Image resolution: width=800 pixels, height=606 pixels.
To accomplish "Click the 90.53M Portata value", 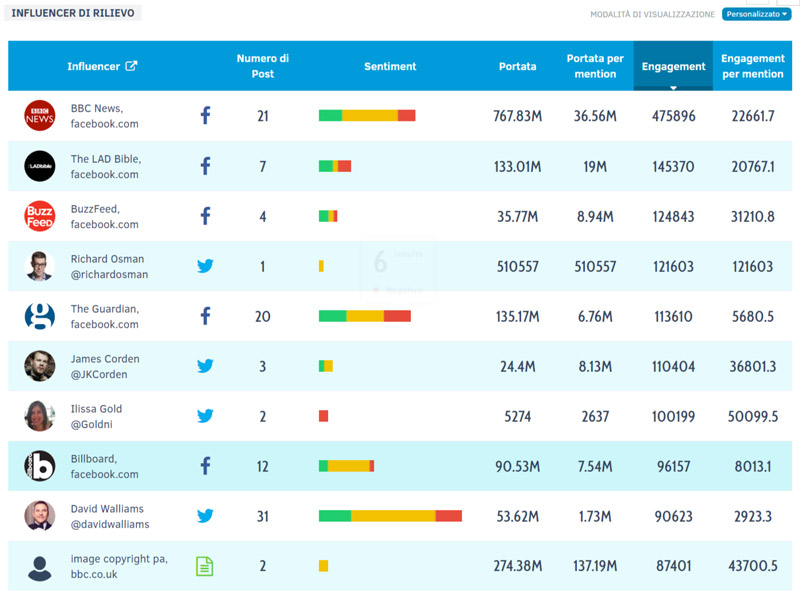I will (517, 466).
